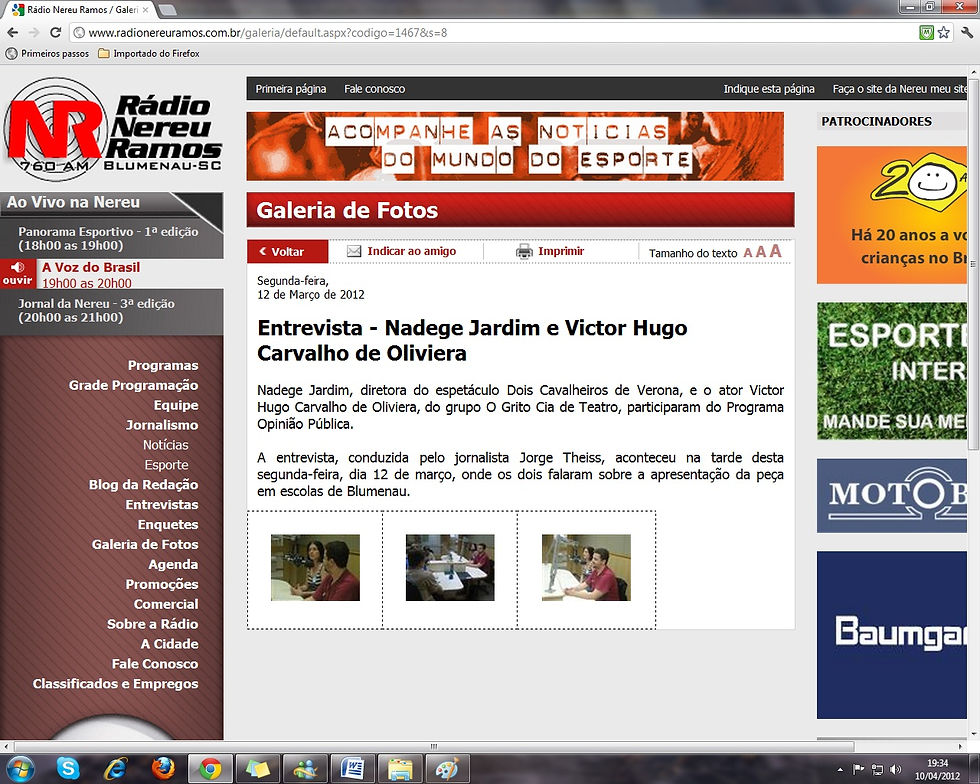Open Equipe in sidebar menu
This screenshot has height=784, width=980.
(x=176, y=405)
